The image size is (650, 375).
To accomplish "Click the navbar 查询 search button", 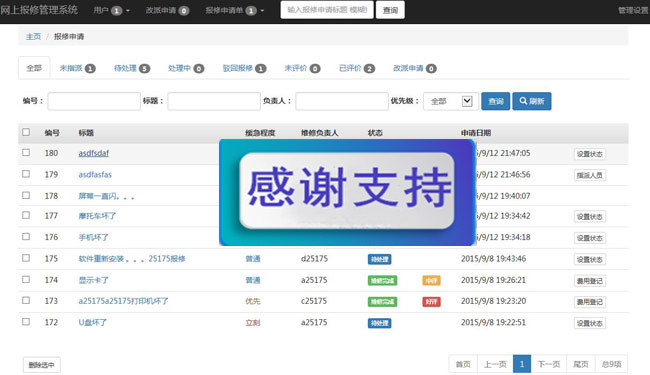I will pos(390,10).
